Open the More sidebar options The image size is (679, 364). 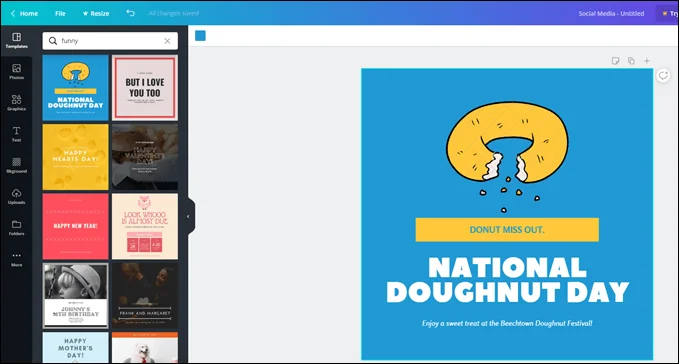click(16, 259)
